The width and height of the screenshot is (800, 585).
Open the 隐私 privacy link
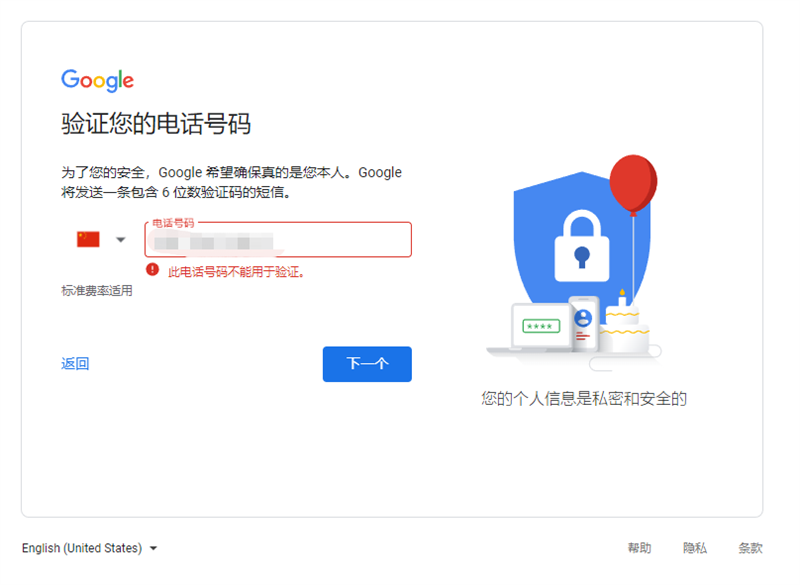[697, 548]
